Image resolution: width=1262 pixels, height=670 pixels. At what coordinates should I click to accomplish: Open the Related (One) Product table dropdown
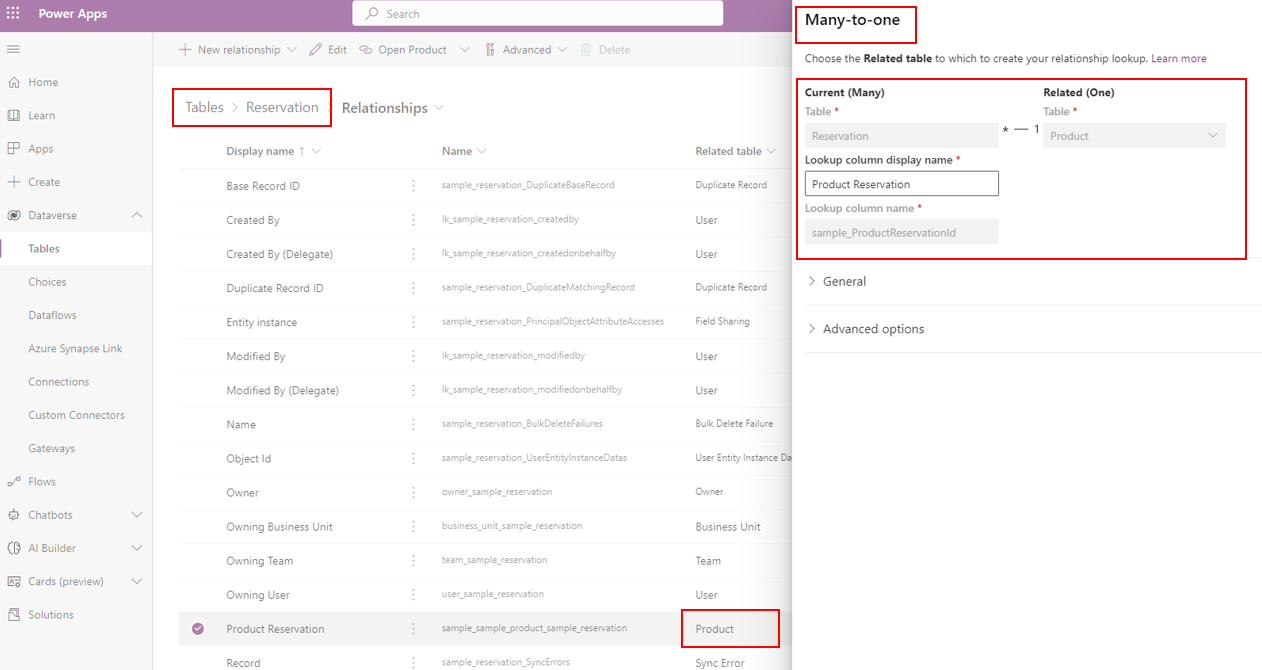pos(1211,135)
